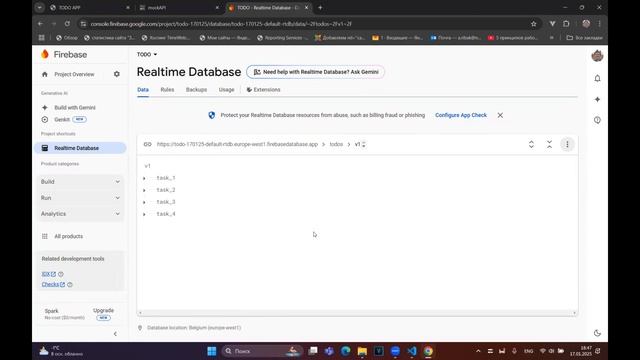Open the TODO project dropdown
Viewport: 640px width, 360px height.
pos(147,54)
